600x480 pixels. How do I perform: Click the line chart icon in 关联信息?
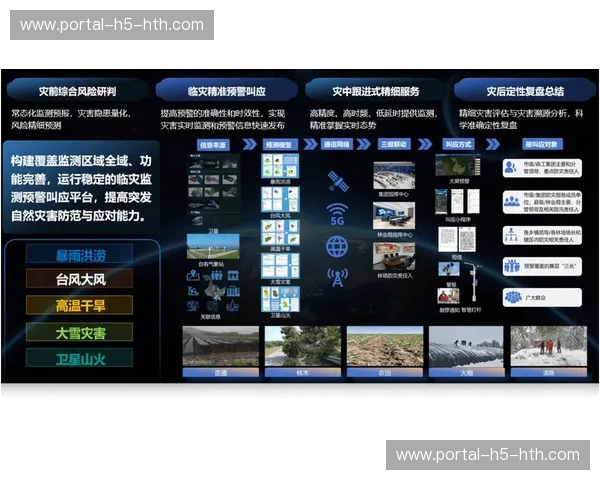(x=193, y=291)
